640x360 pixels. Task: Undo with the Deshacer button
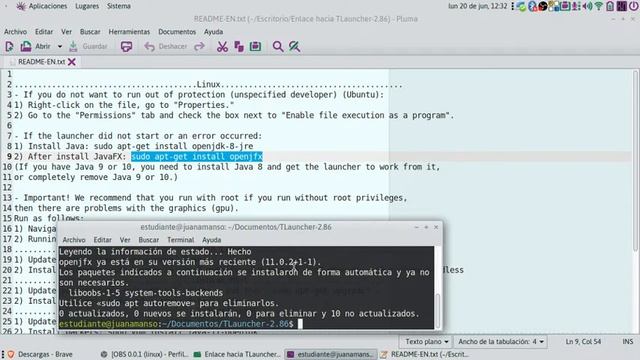point(166,47)
